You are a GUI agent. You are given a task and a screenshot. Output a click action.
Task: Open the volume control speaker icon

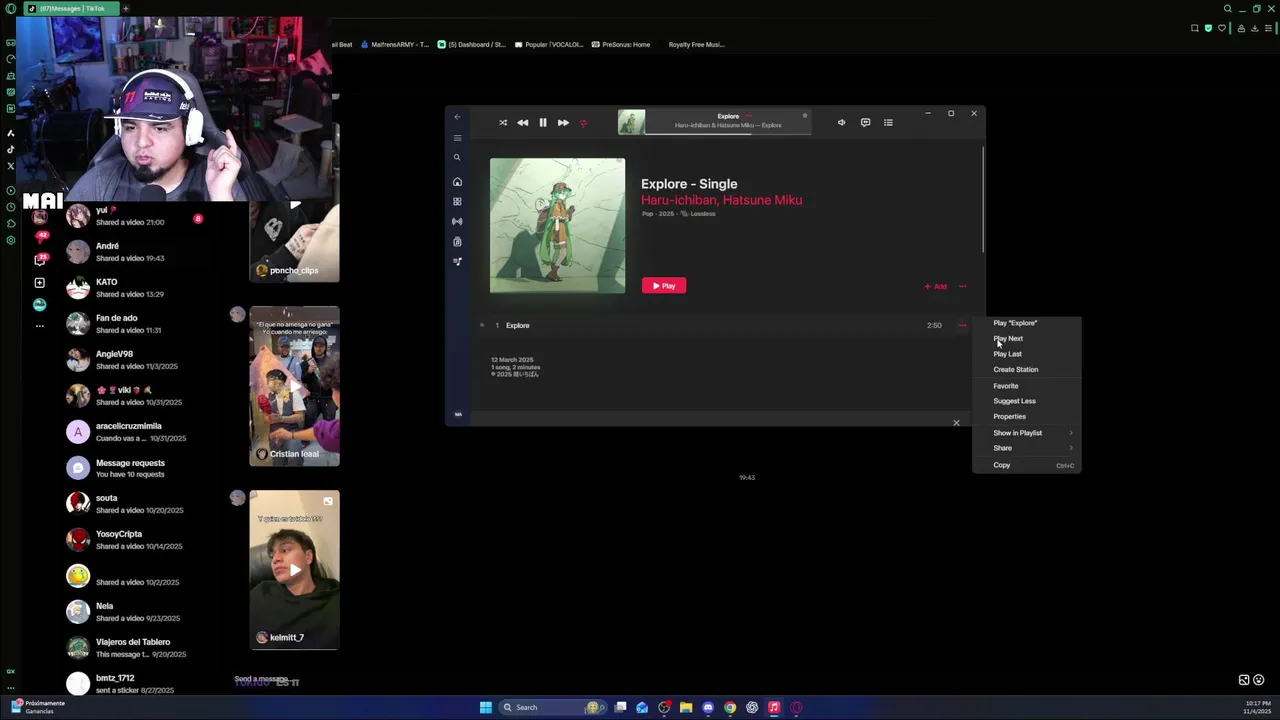click(841, 123)
